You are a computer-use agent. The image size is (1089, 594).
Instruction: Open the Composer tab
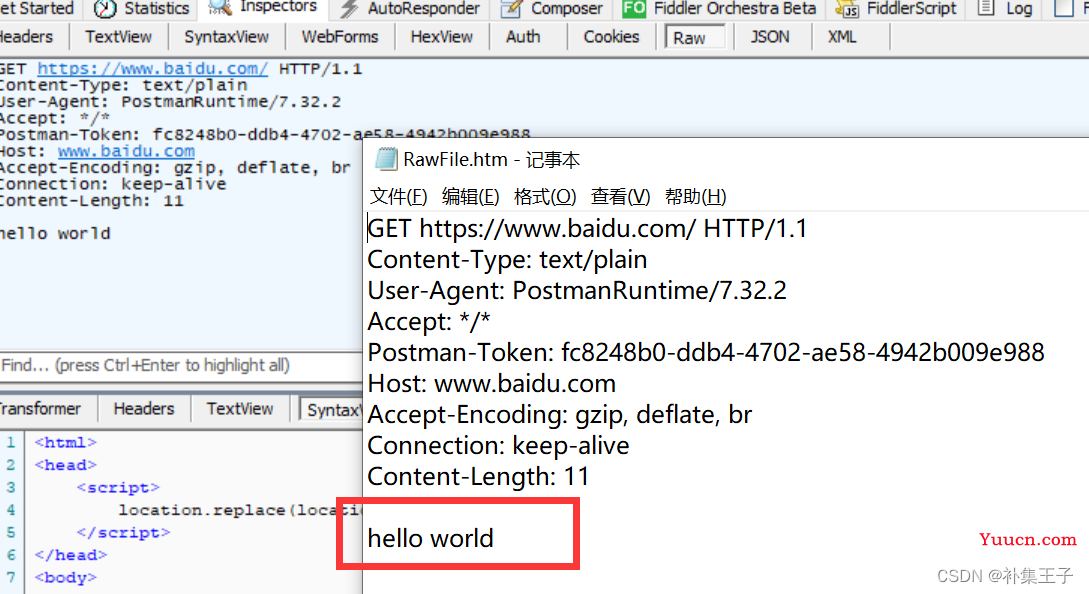(552, 8)
